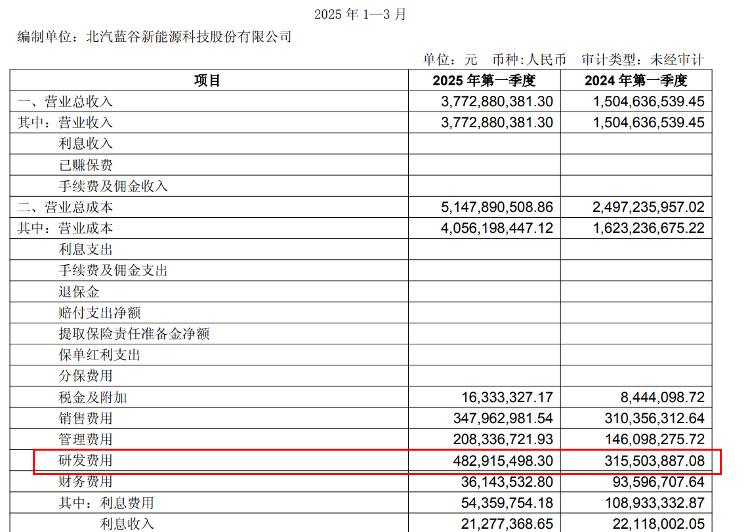Click the value 310,356,312.64

pos(655,418)
